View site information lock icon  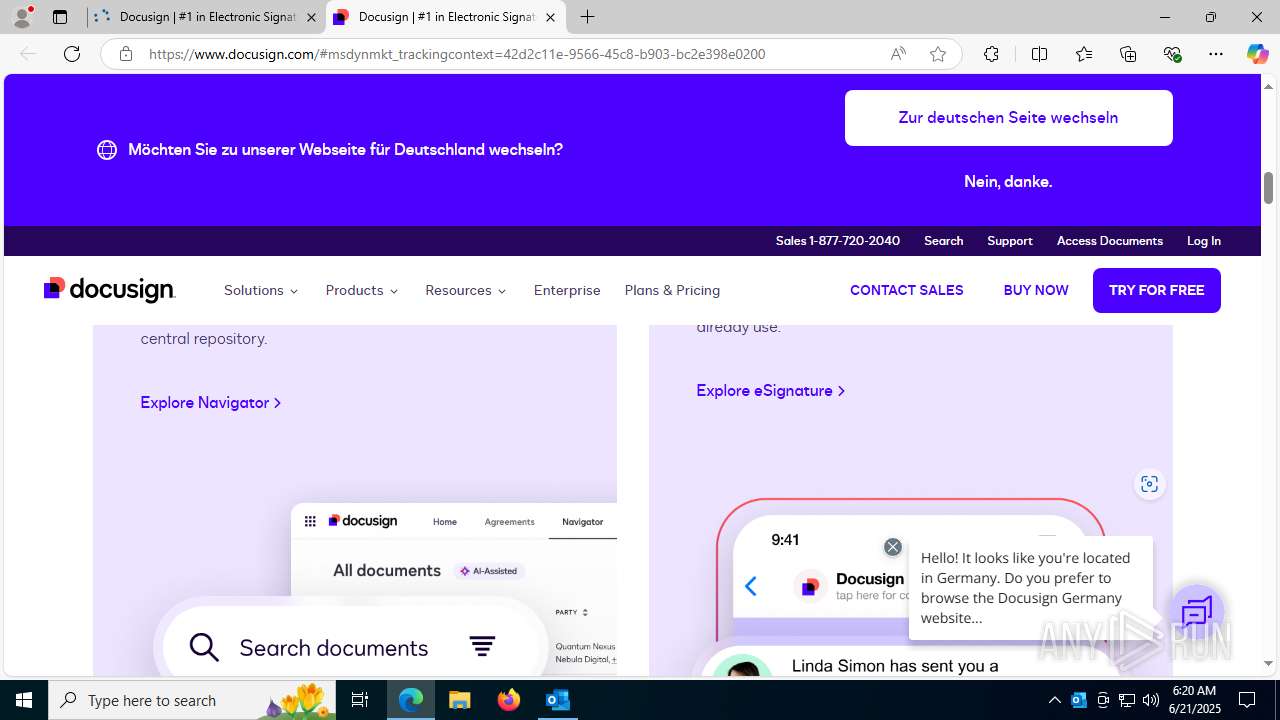pos(126,54)
